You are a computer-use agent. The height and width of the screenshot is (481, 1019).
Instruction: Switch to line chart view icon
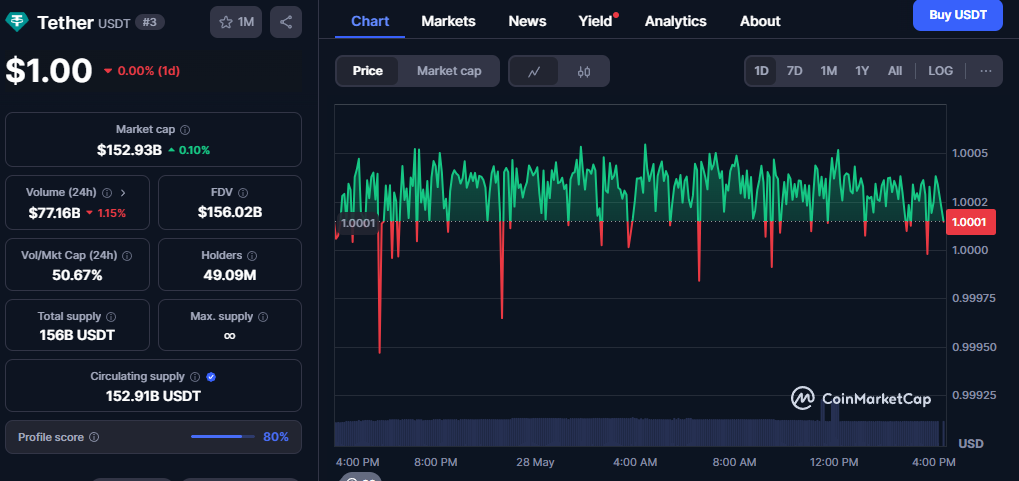click(534, 72)
